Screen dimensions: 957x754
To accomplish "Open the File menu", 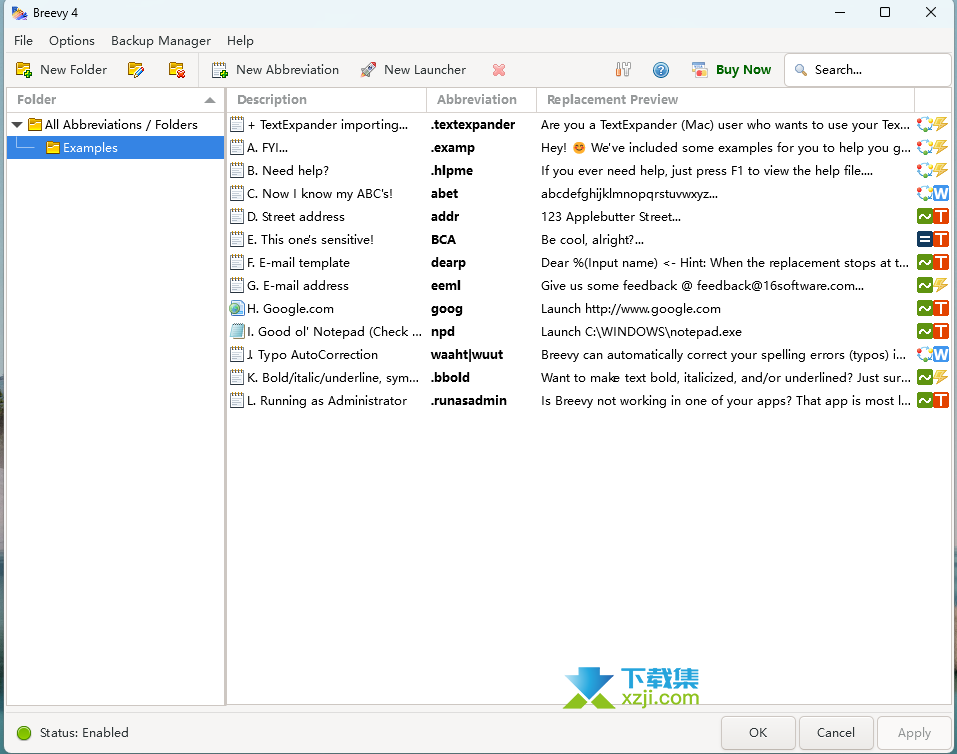I will 23,41.
